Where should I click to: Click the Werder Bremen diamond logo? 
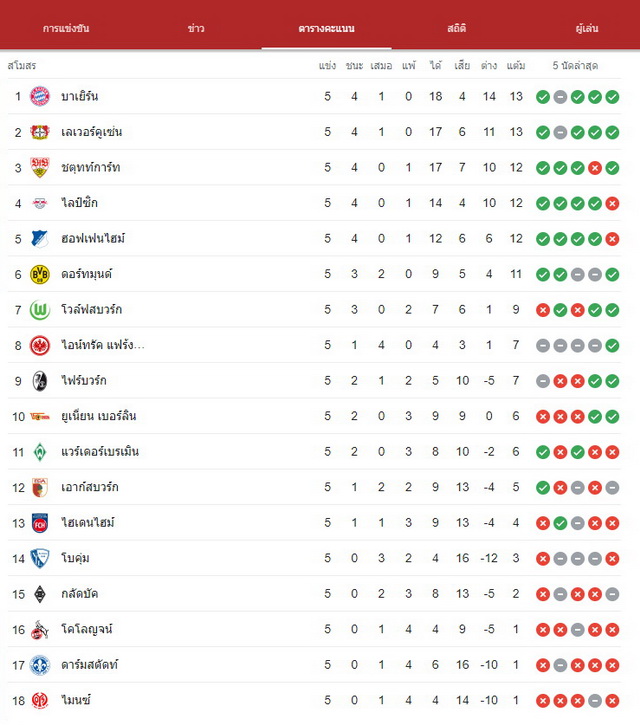40,451
